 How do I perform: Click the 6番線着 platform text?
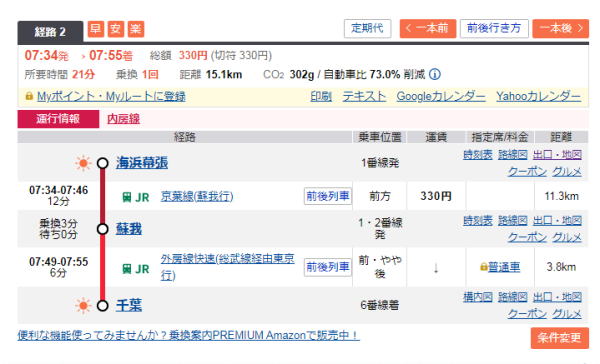click(x=380, y=305)
